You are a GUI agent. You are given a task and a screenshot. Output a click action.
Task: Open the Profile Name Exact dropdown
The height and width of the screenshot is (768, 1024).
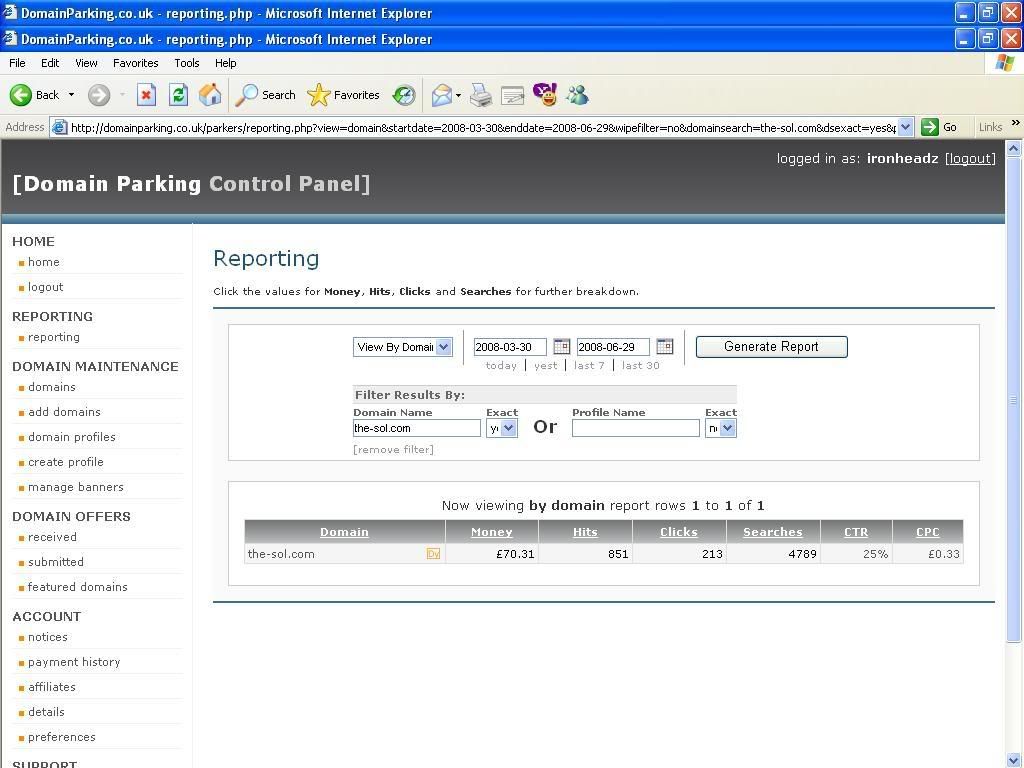[x=727, y=428]
